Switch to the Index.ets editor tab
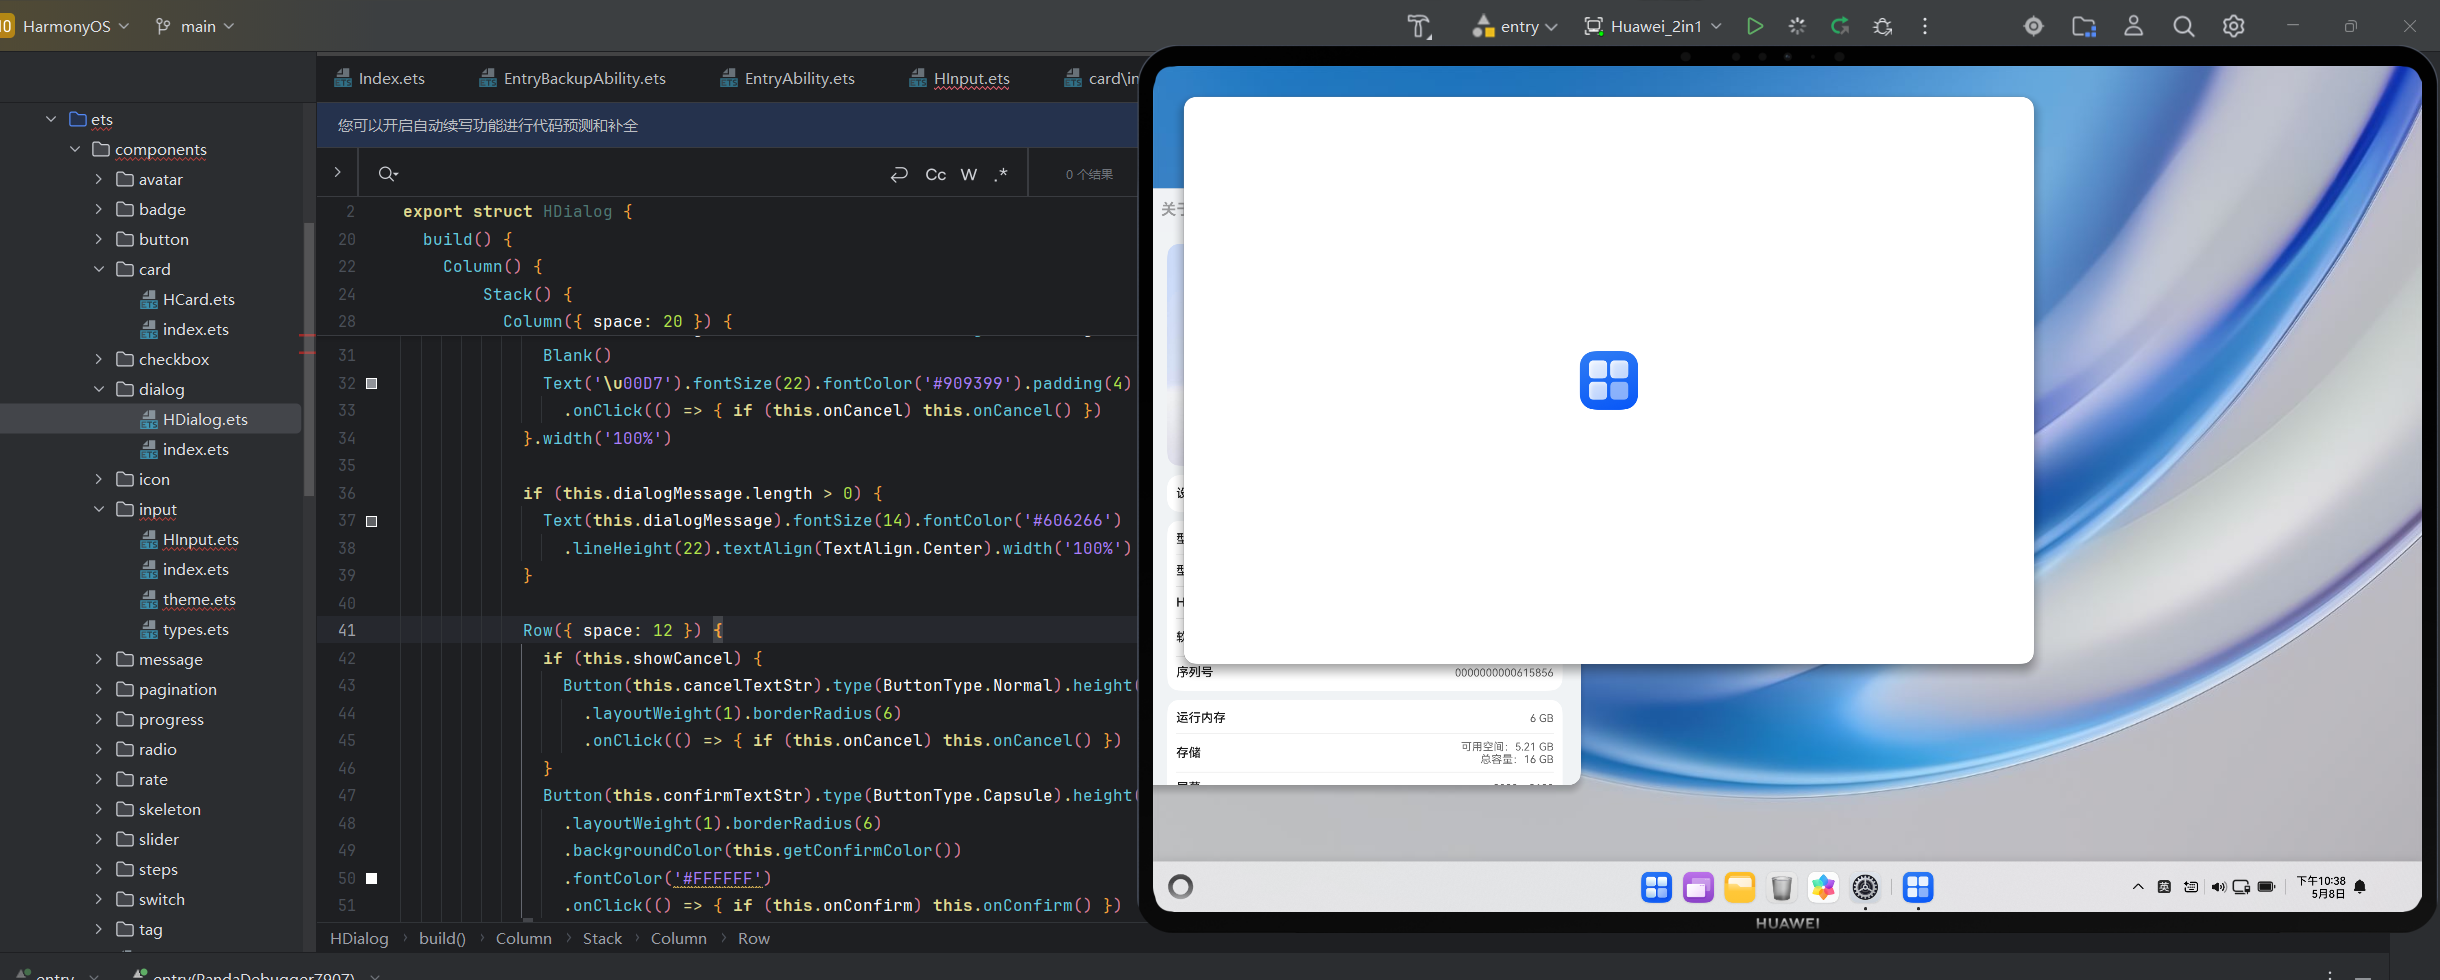 coord(380,78)
